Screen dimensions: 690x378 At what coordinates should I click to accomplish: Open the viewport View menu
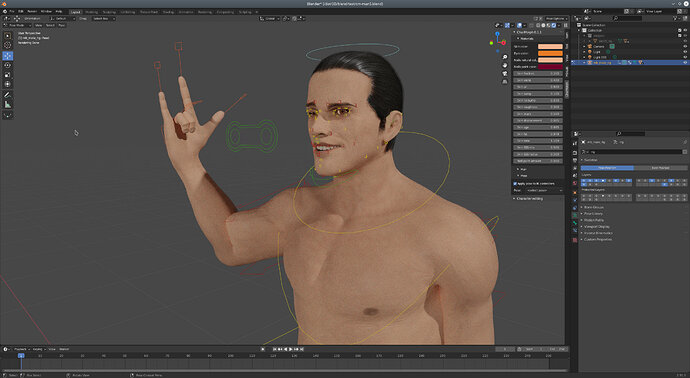tap(38, 26)
